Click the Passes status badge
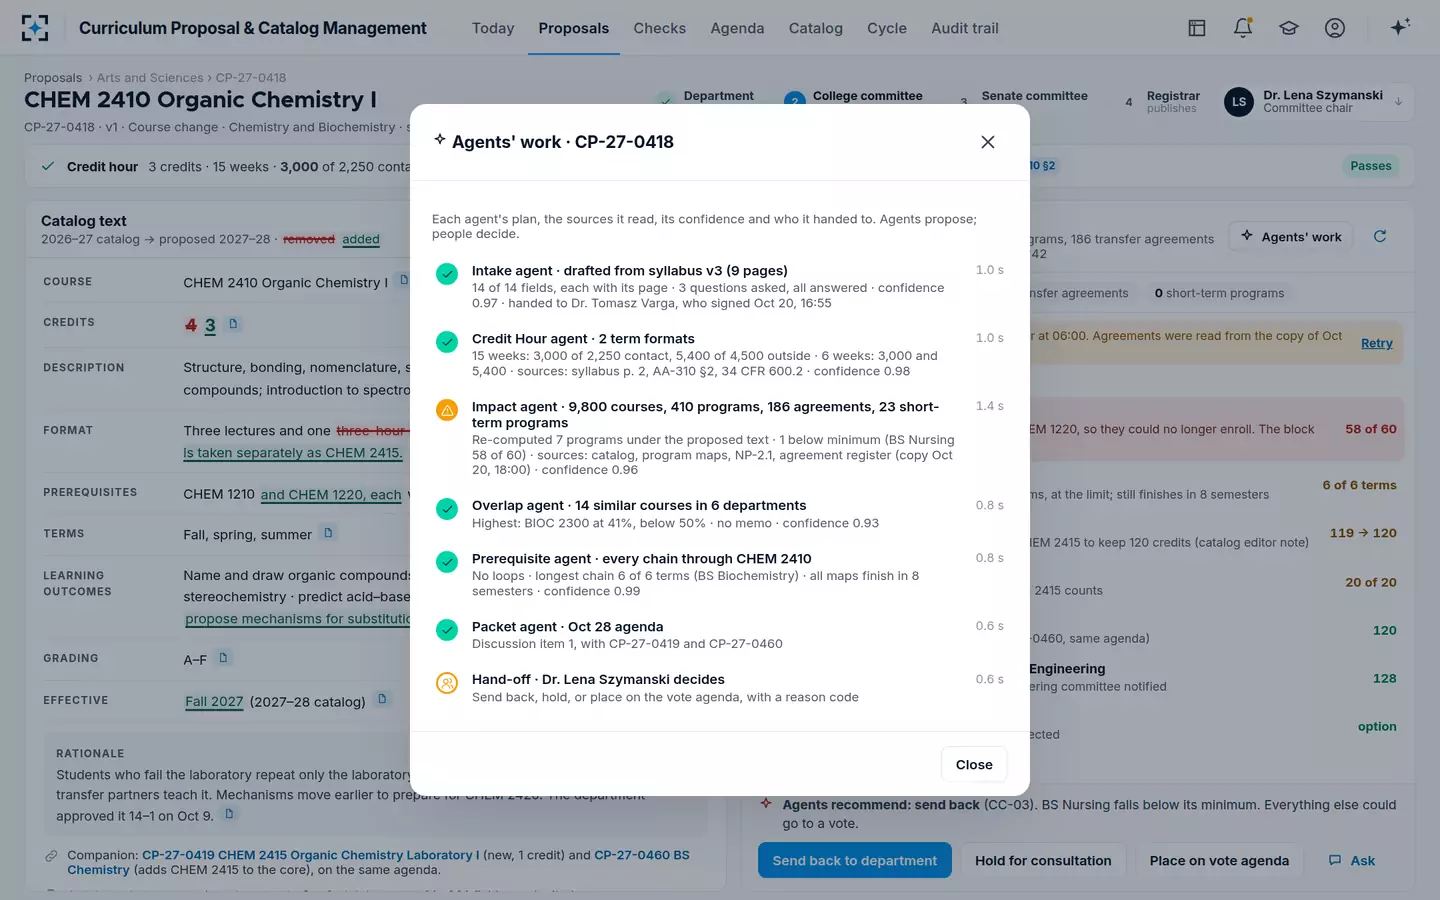 click(1371, 166)
